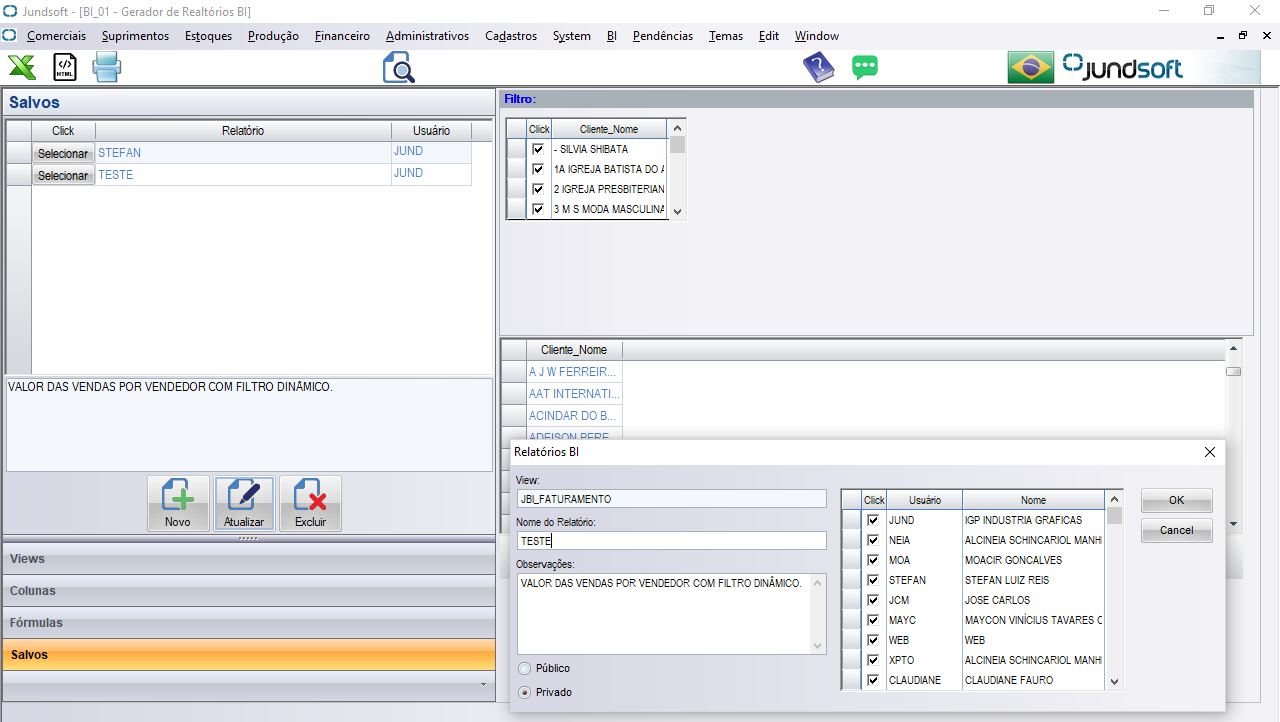Click the Nome column header in dialog
Viewport: 1280px width, 722px height.
(x=1033, y=500)
